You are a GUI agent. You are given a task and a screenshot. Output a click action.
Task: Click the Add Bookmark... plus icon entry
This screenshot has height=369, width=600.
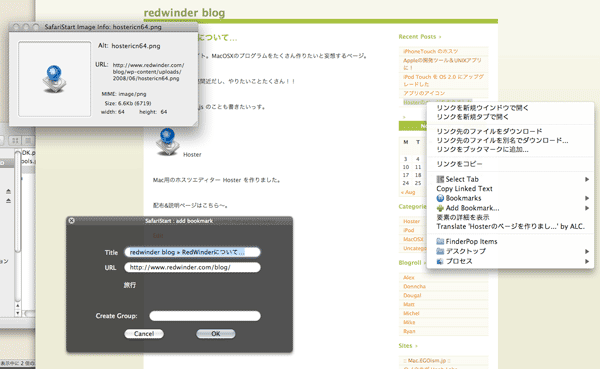[x=440, y=208]
